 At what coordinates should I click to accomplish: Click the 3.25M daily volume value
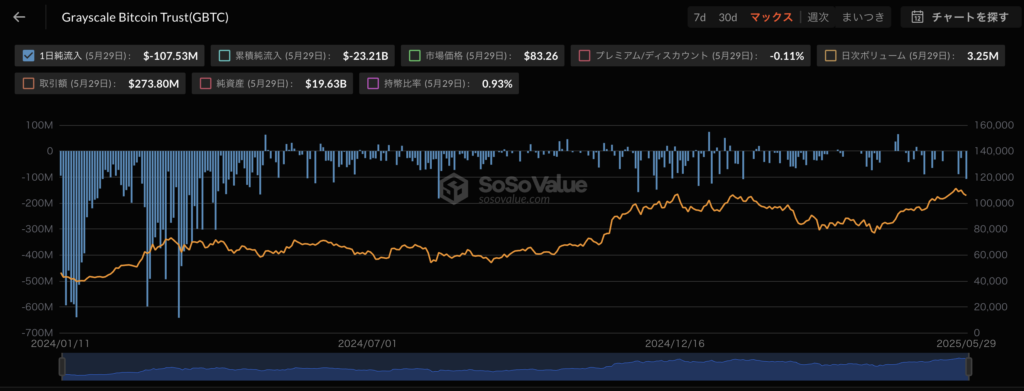click(982, 57)
